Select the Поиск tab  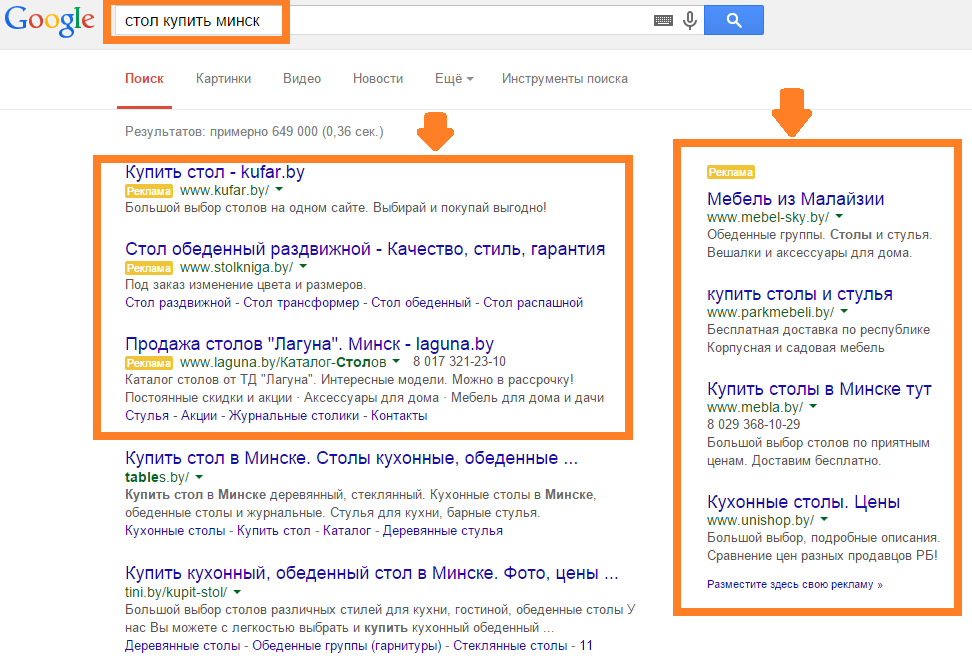point(144,79)
